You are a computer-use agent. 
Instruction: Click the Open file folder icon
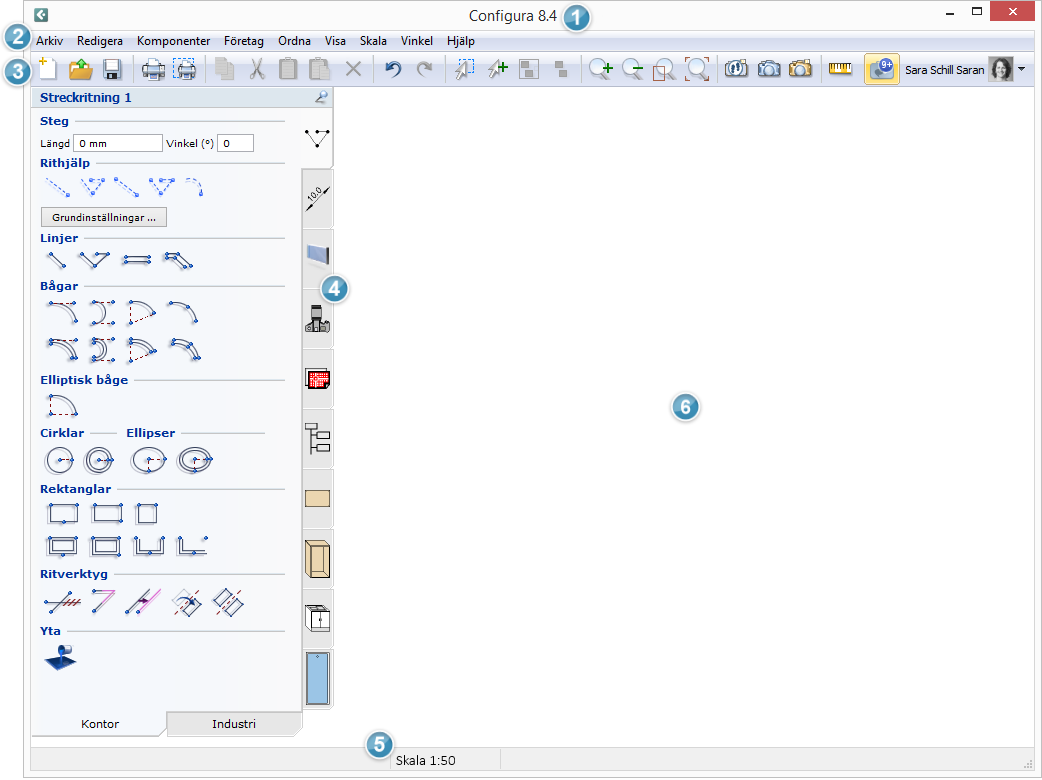tap(80, 69)
